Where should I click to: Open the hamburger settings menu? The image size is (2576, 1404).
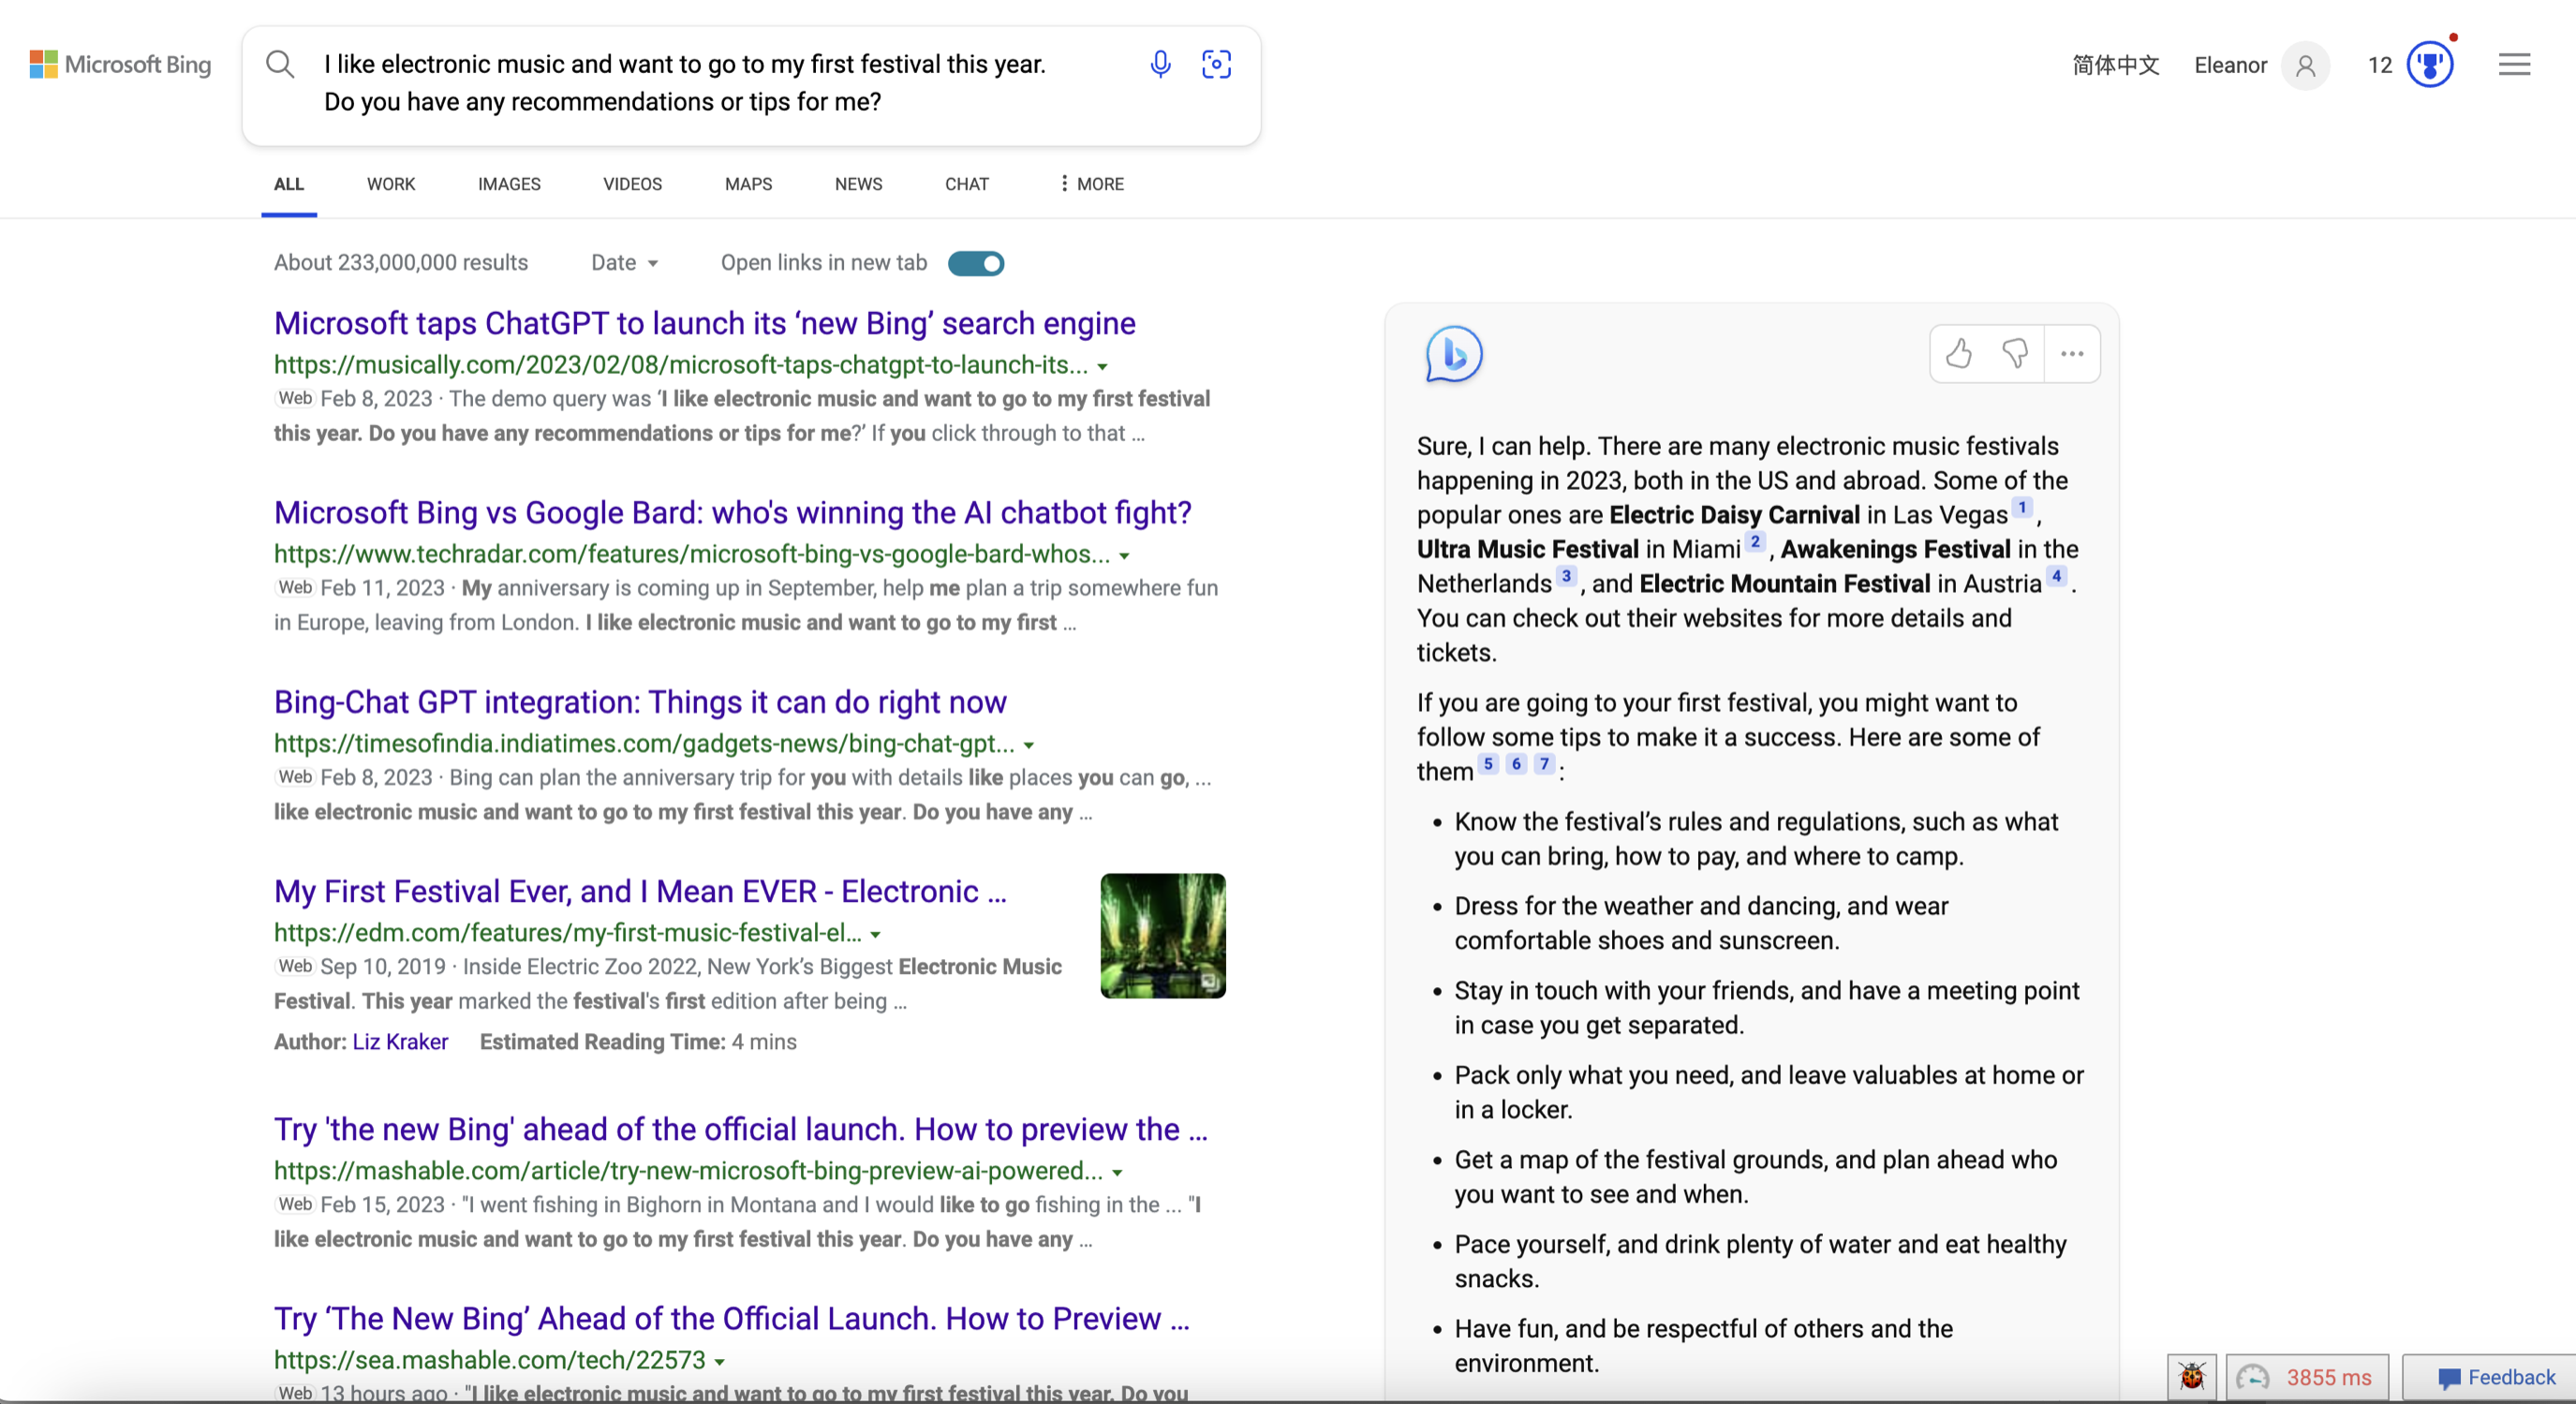pos(2514,65)
